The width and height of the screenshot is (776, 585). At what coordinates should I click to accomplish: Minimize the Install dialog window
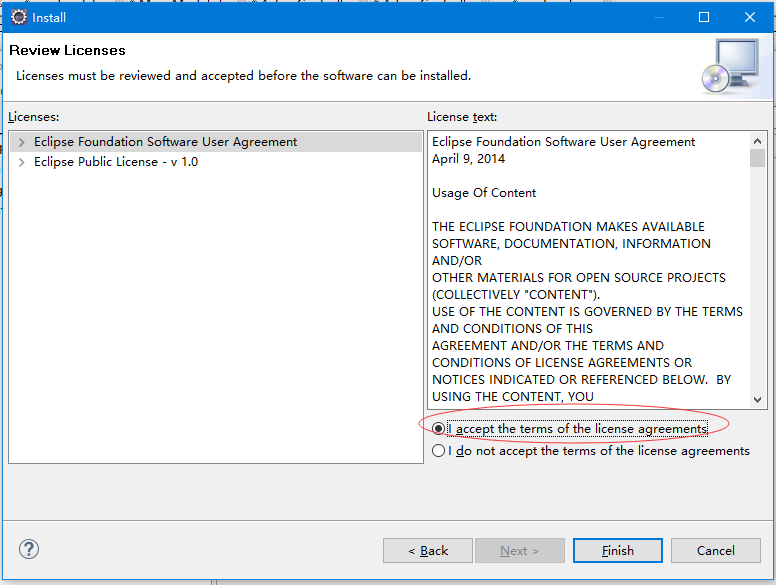click(x=659, y=17)
